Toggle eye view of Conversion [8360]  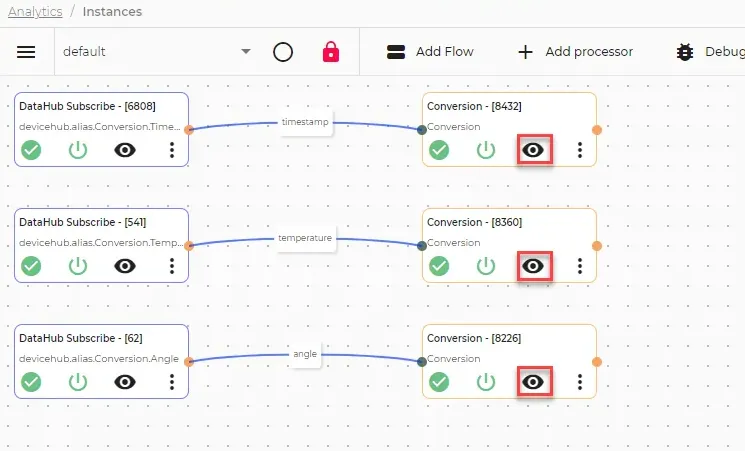533,266
